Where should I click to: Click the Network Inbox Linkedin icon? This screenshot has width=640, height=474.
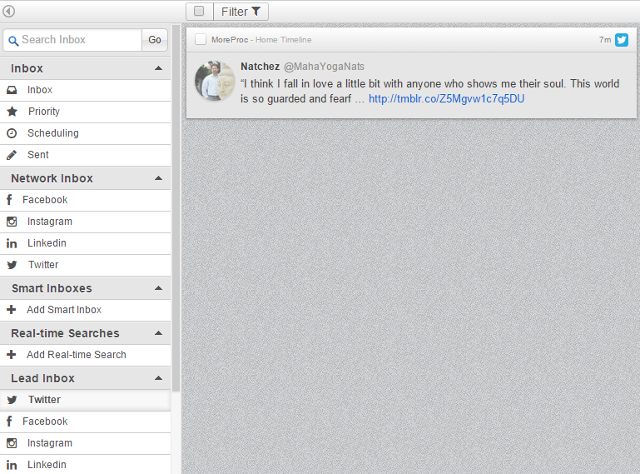11,243
